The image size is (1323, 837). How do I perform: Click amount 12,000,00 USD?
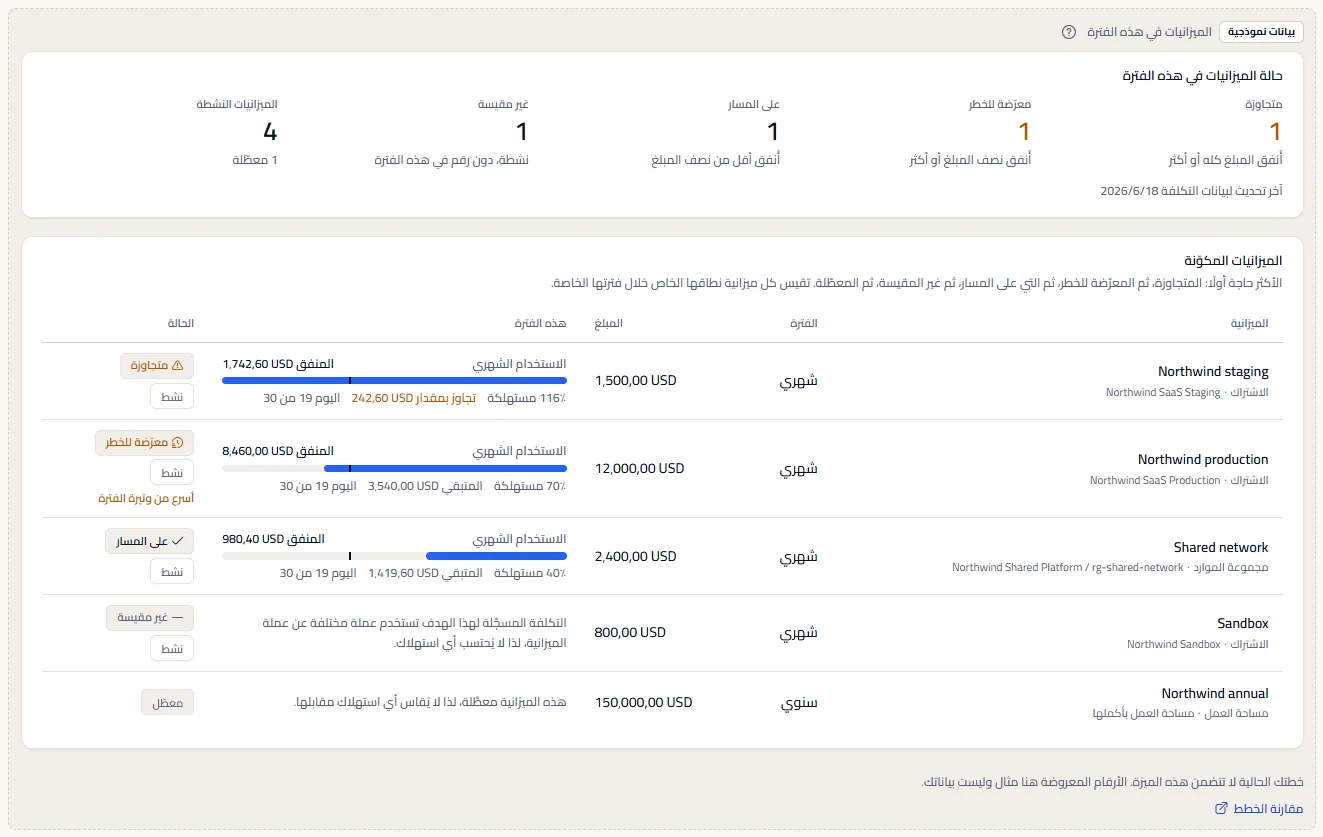pyautogui.click(x=639, y=468)
